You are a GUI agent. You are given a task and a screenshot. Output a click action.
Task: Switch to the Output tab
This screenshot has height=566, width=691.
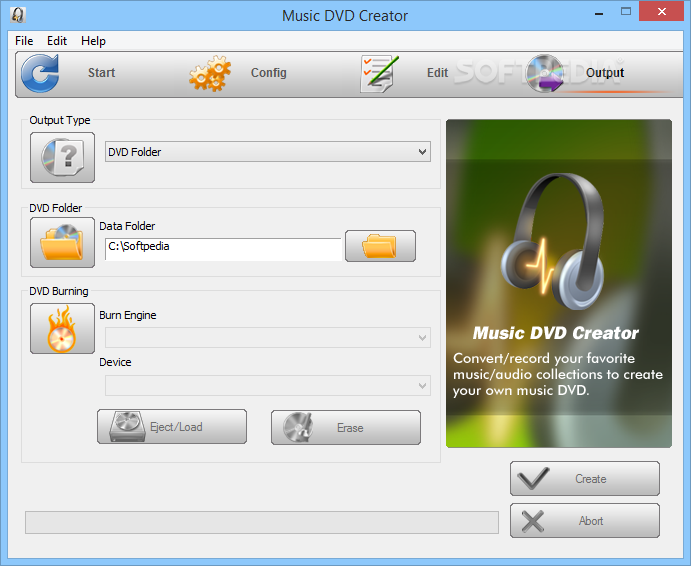click(x=605, y=73)
